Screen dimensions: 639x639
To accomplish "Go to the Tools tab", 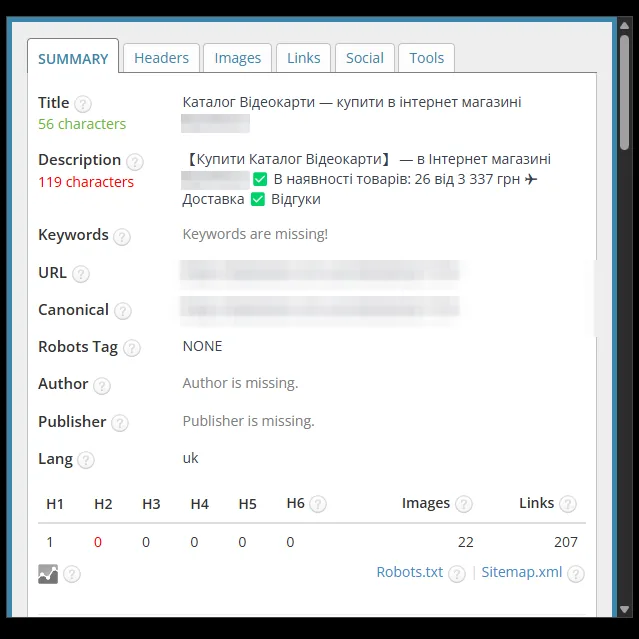I will pos(426,58).
